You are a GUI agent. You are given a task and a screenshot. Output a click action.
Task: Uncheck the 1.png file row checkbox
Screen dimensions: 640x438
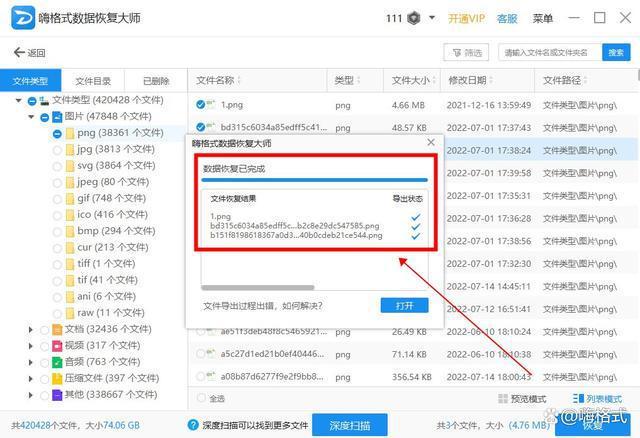pyautogui.click(x=200, y=105)
